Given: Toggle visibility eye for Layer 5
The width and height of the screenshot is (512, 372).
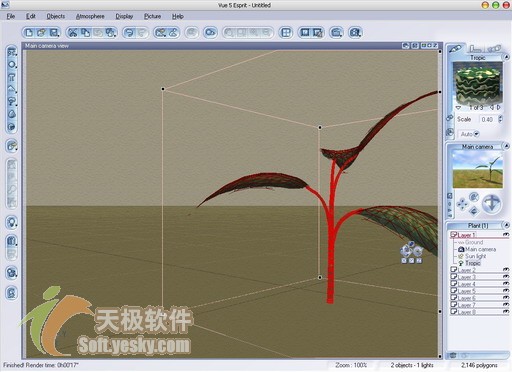Looking at the screenshot, I should [x=506, y=290].
